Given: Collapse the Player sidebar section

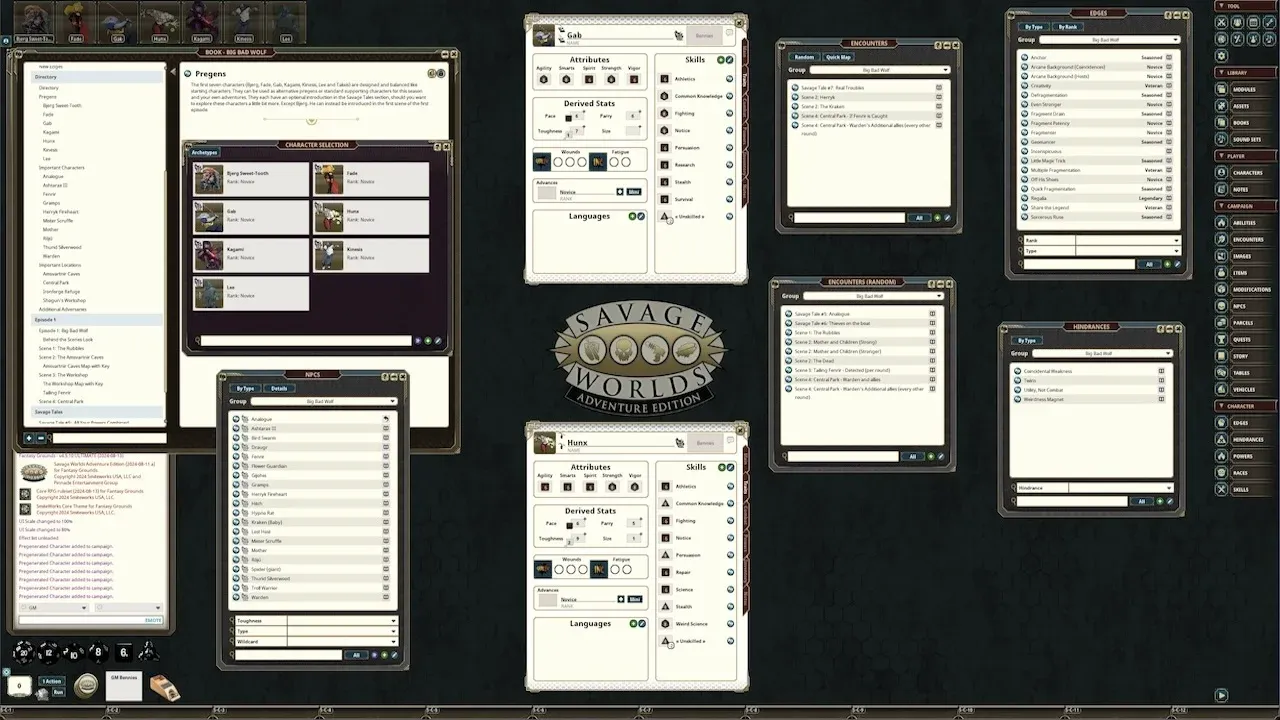Looking at the screenshot, I should (1246, 156).
